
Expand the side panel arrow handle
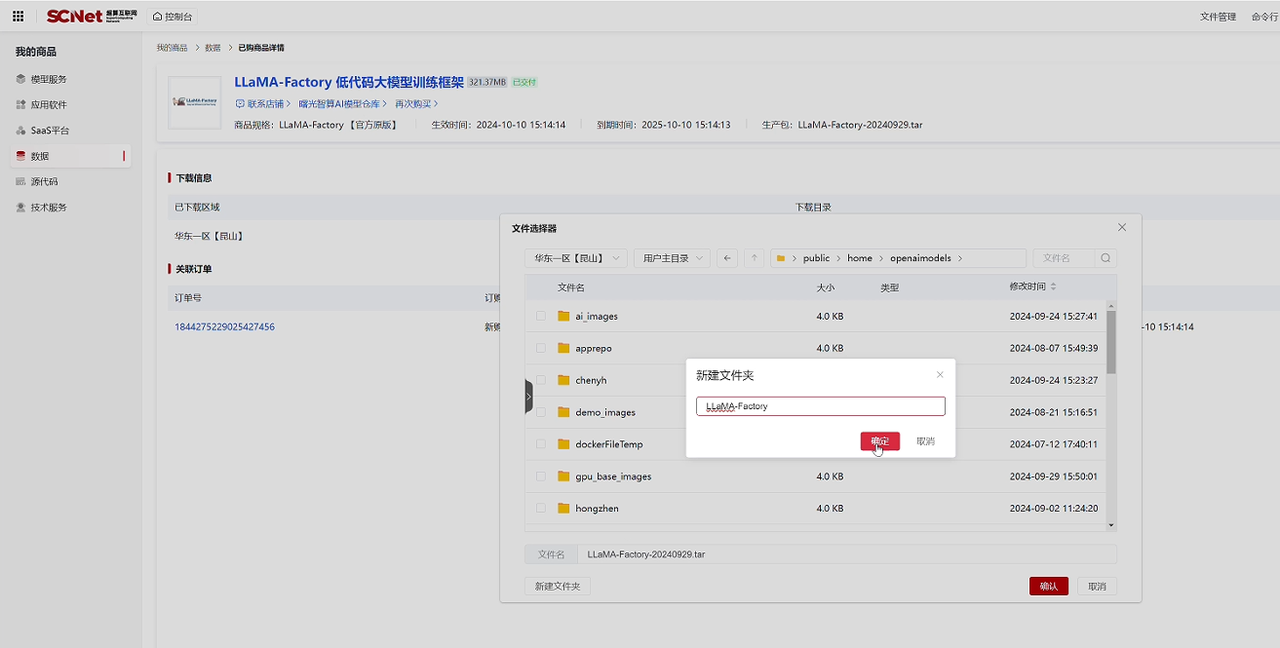click(x=529, y=397)
